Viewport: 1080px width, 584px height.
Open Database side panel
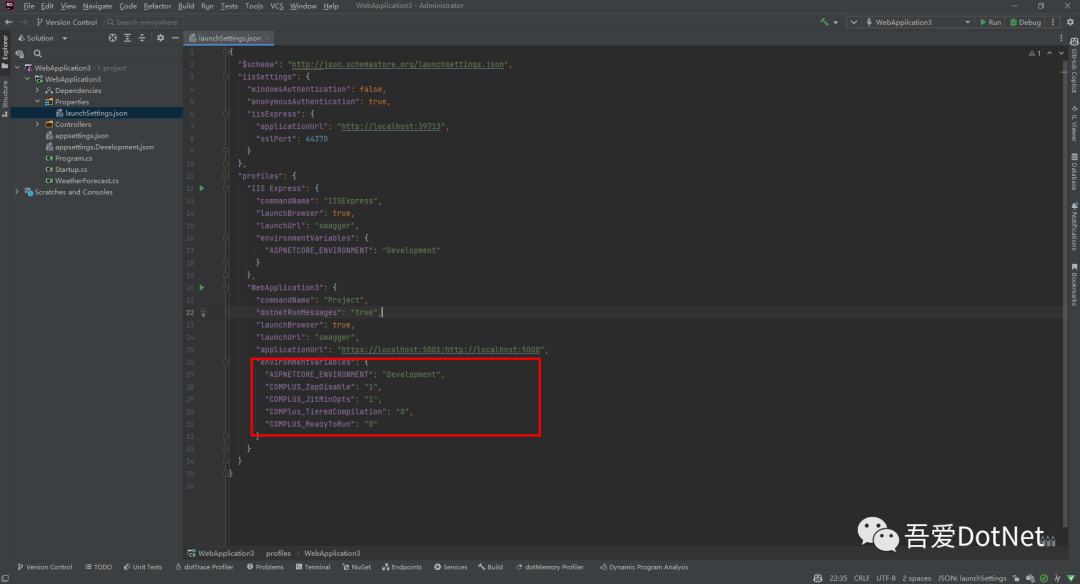pos(1074,171)
